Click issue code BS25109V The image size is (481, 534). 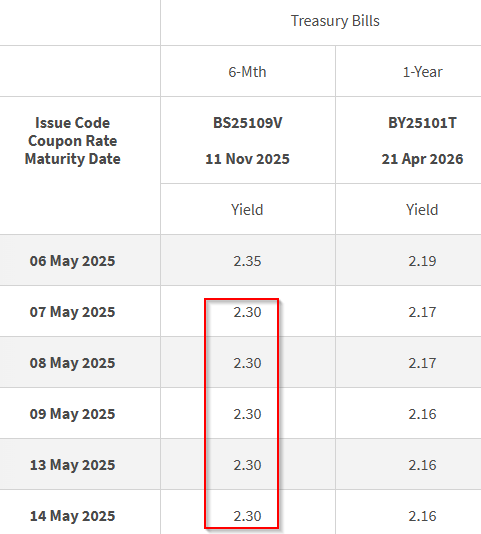(x=247, y=123)
